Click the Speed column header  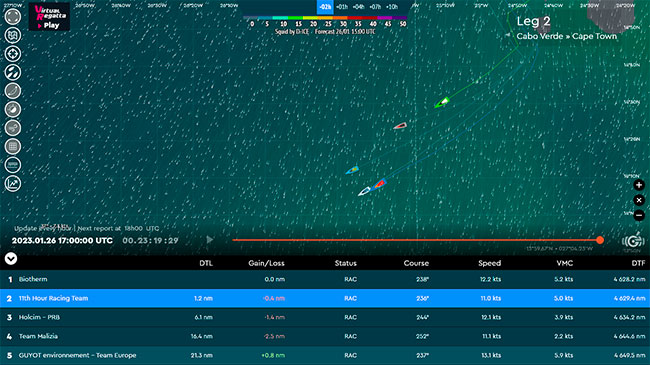pos(490,263)
